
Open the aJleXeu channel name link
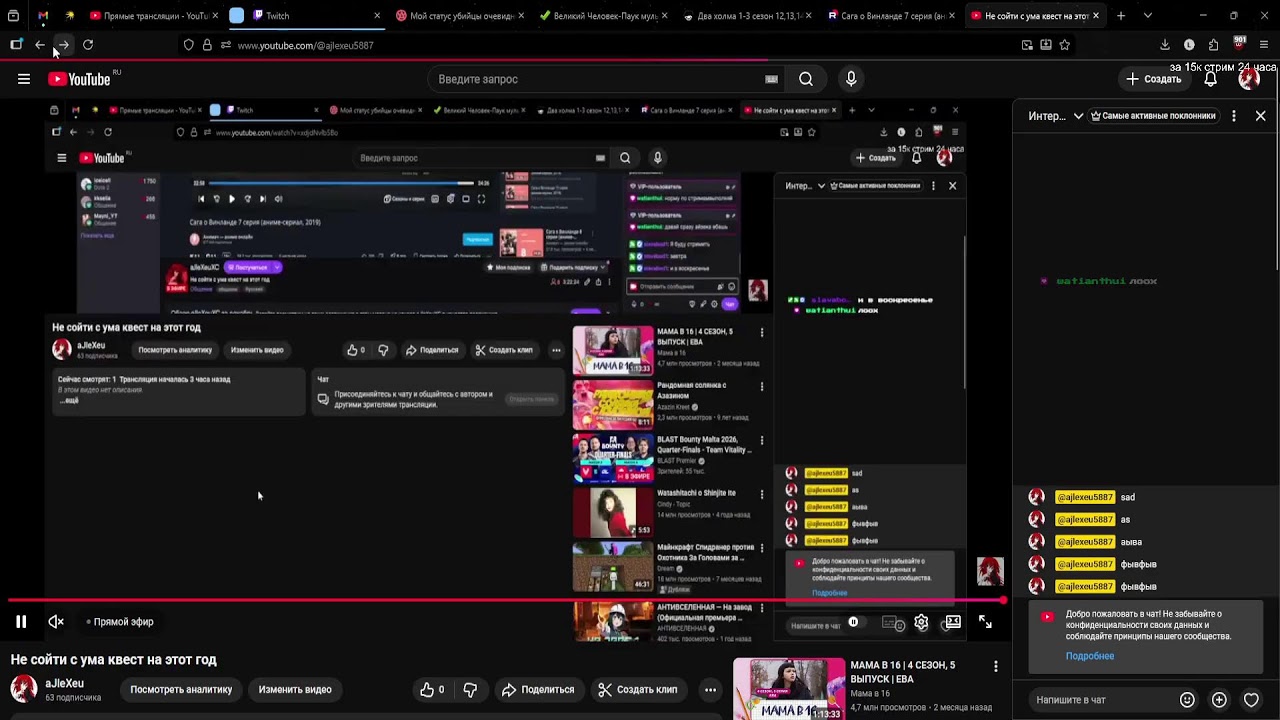tap(65, 684)
